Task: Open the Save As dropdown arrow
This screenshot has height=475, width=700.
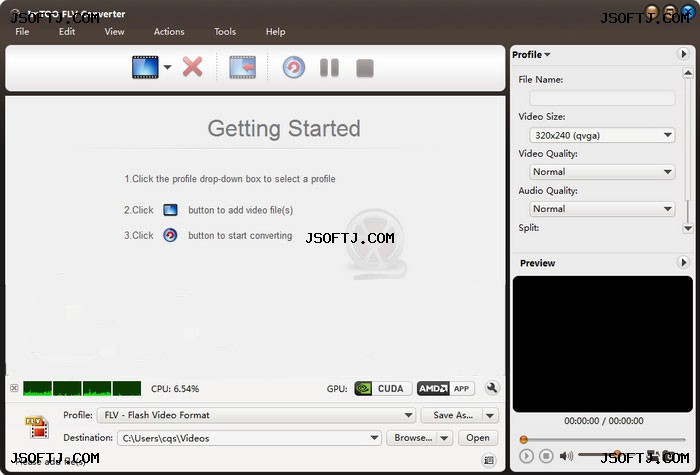Action: [491, 415]
